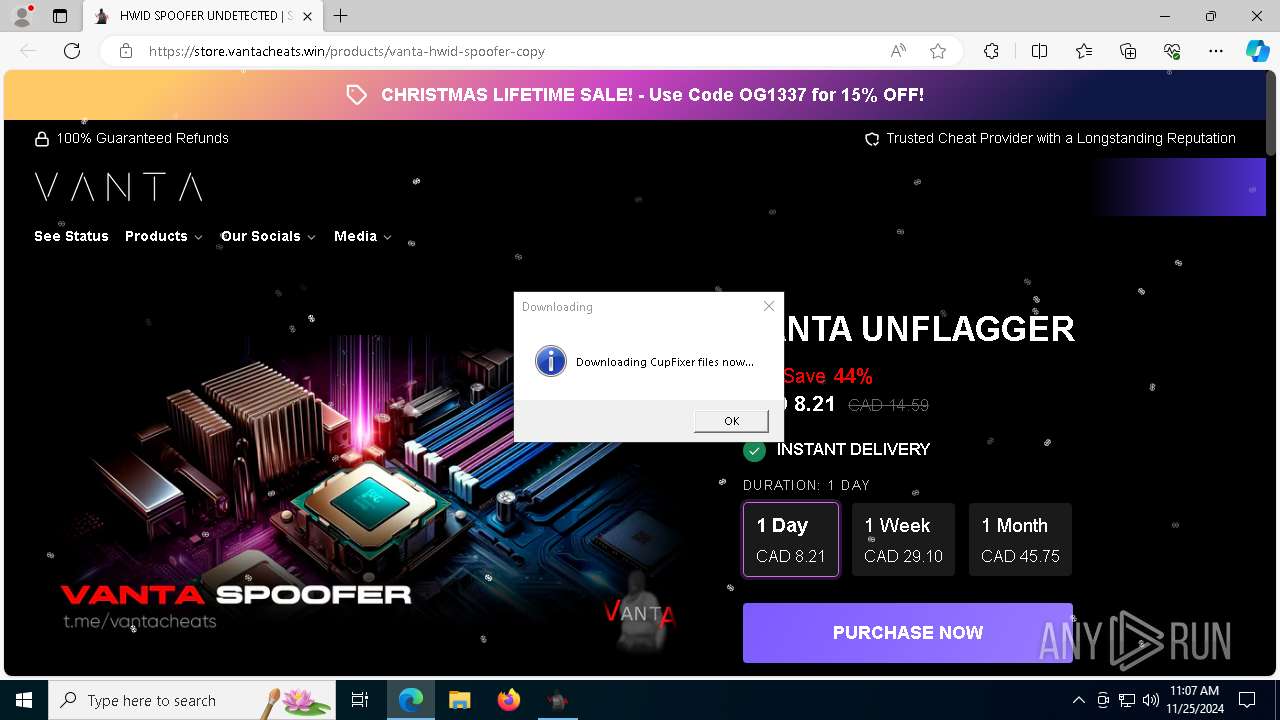Open the dark app icon next to Firefox
Viewport: 1280px width, 720px height.
point(558,700)
